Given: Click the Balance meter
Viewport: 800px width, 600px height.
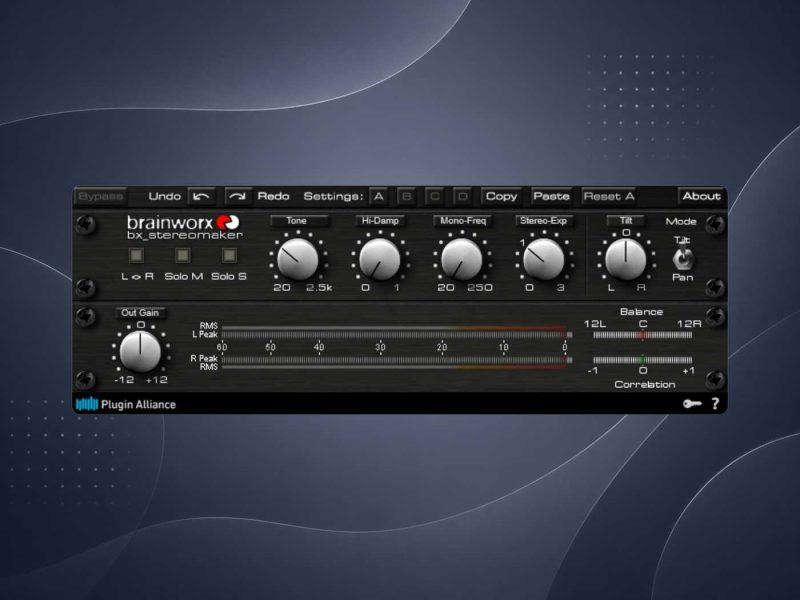Looking at the screenshot, I should click(x=643, y=335).
